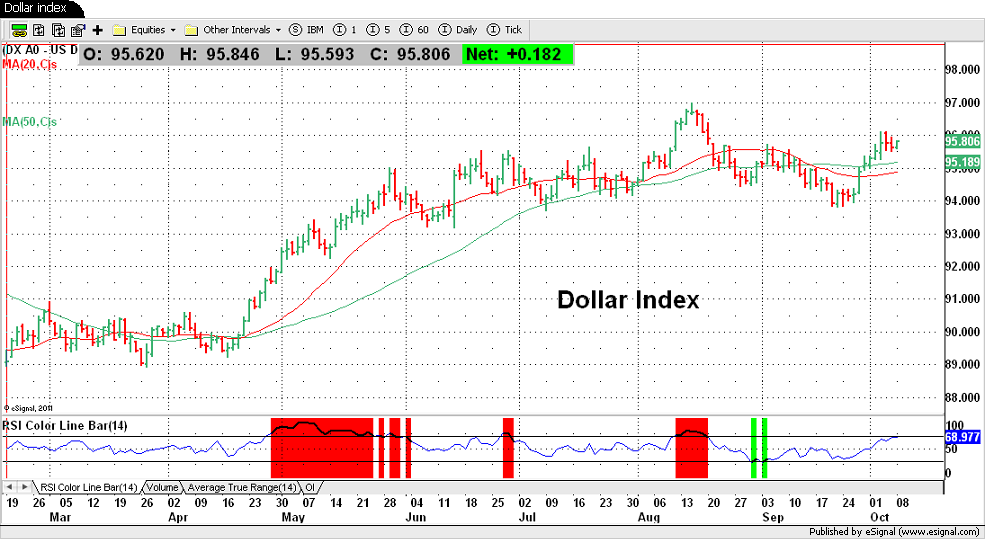Click the Net +0.182 green box
This screenshot has width=985, height=539.
pos(518,54)
